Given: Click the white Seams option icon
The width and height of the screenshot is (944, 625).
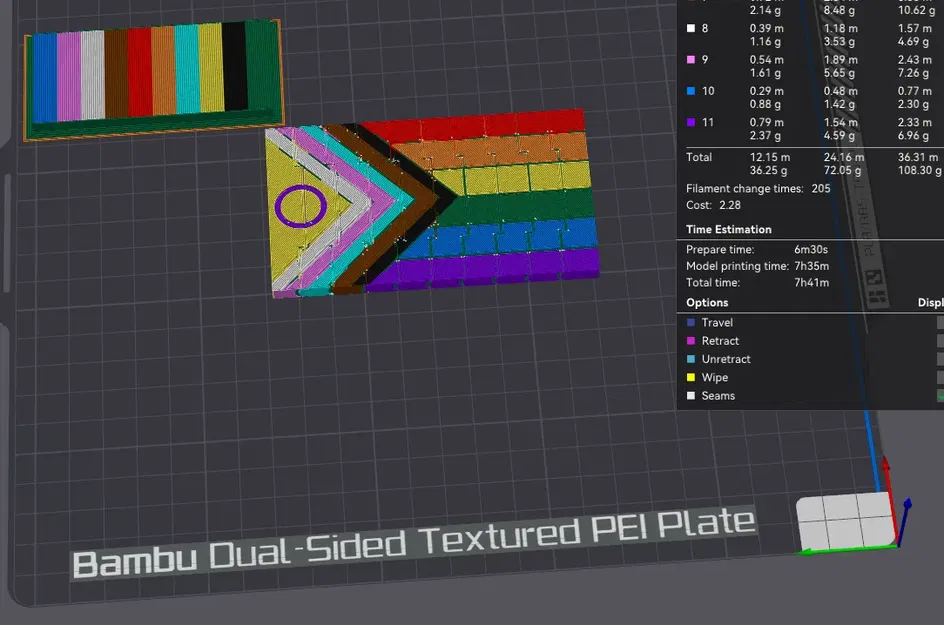Looking at the screenshot, I should tap(691, 396).
